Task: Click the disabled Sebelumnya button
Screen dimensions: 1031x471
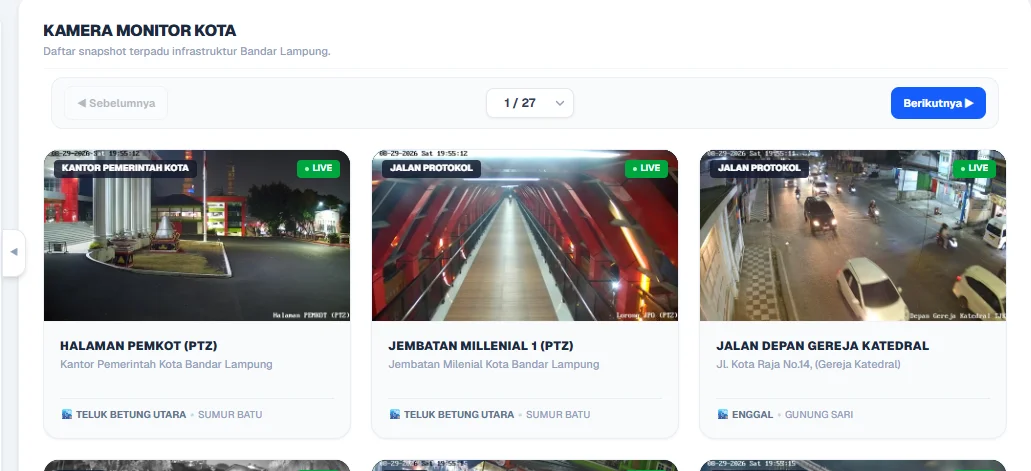Action: [x=116, y=103]
